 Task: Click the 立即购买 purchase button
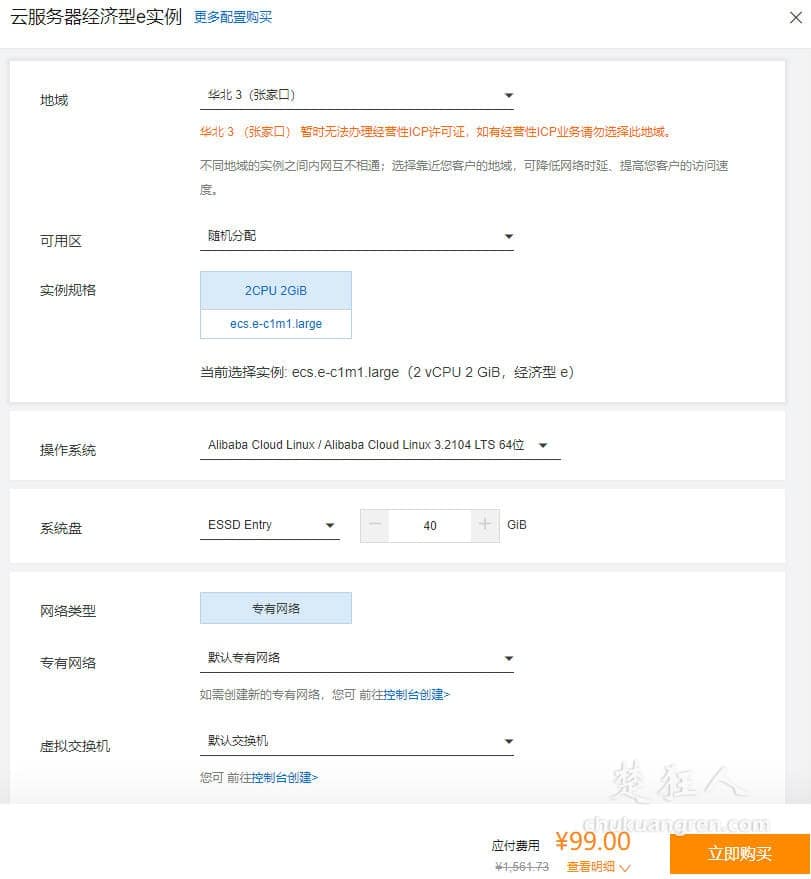point(741,855)
